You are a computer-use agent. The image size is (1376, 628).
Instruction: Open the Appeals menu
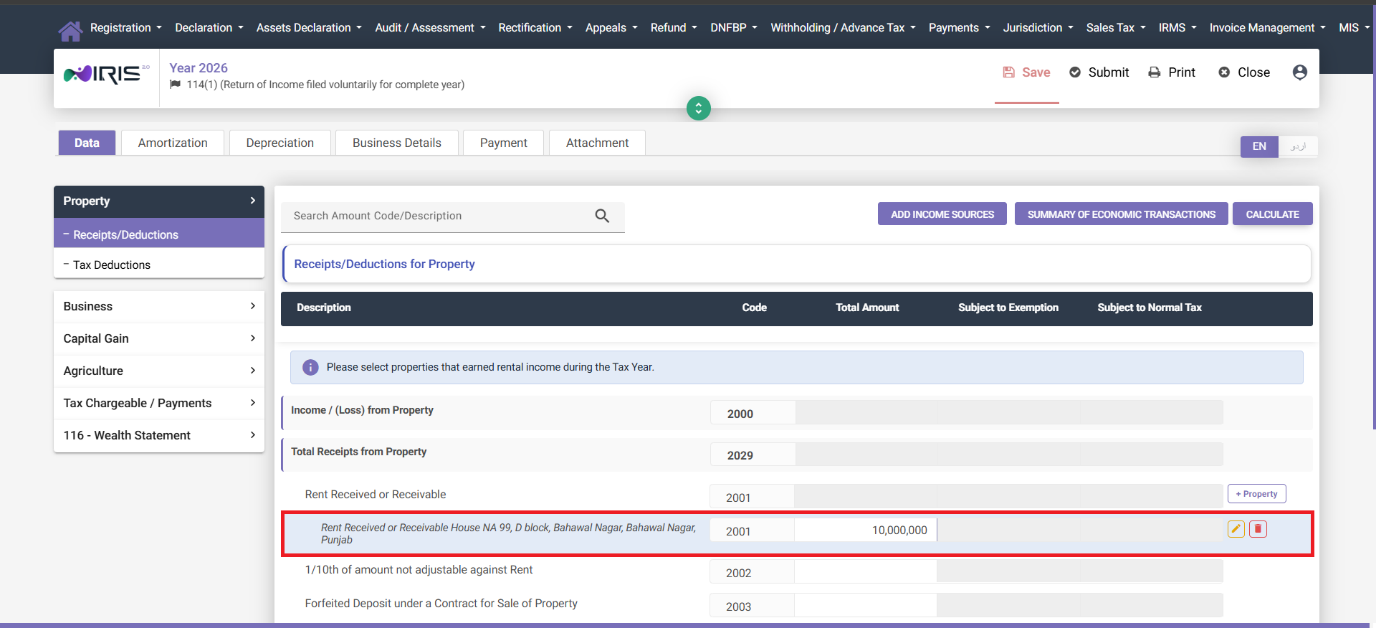pyautogui.click(x=611, y=28)
